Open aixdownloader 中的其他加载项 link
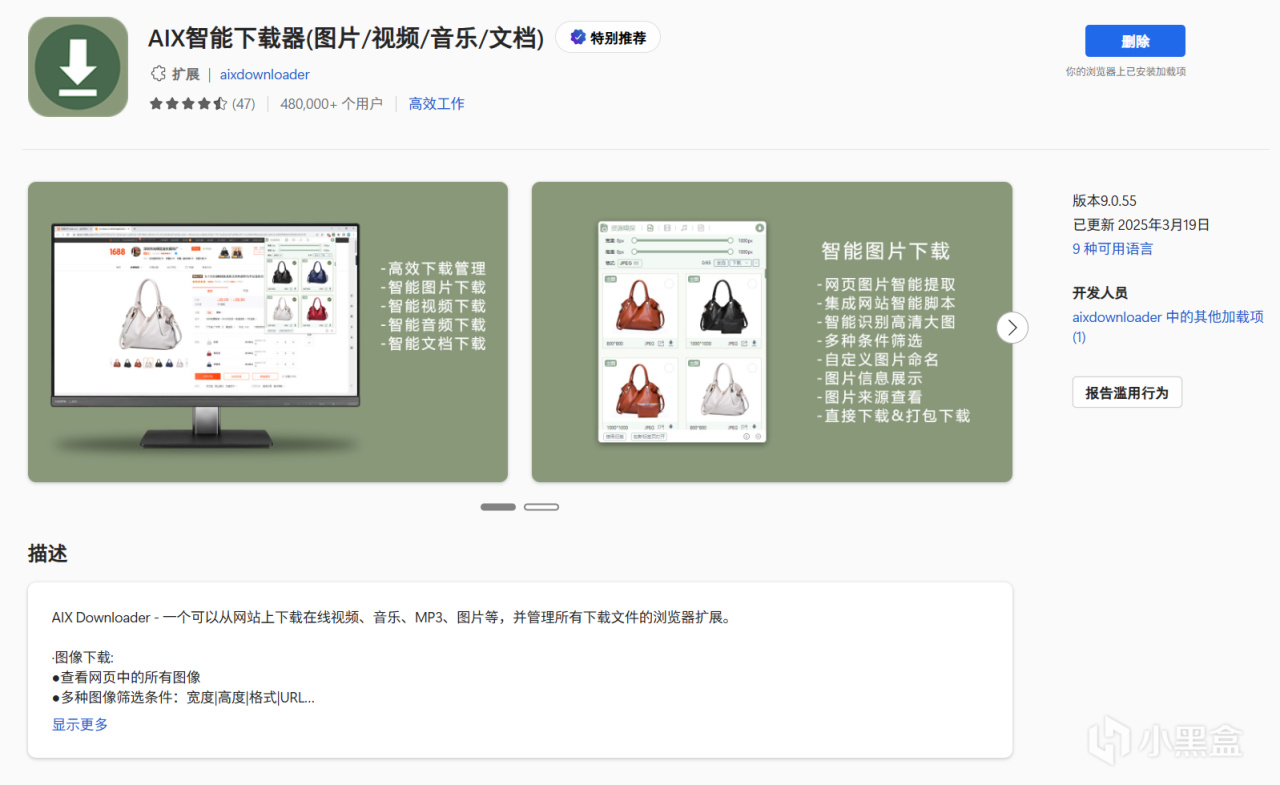Screen dimensions: 1280x785 pyautogui.click(x=1168, y=327)
